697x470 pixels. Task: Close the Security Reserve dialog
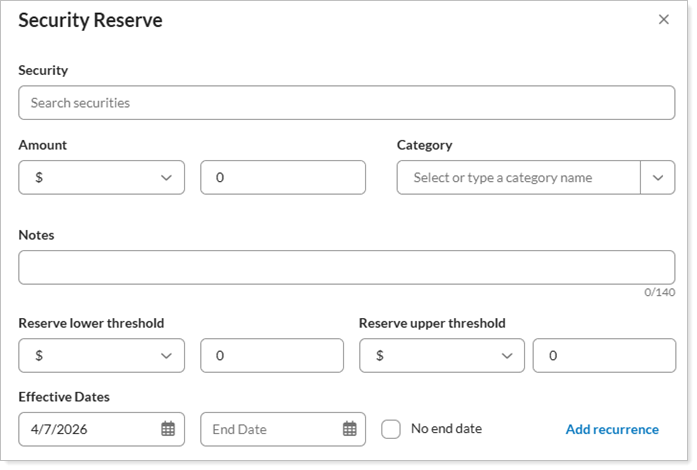coord(663,20)
